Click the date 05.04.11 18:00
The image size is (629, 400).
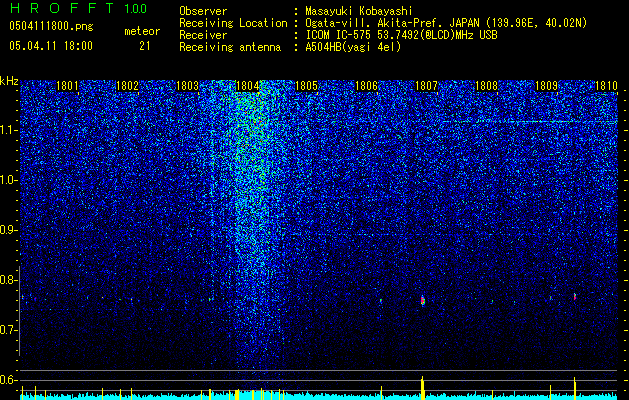(51, 46)
